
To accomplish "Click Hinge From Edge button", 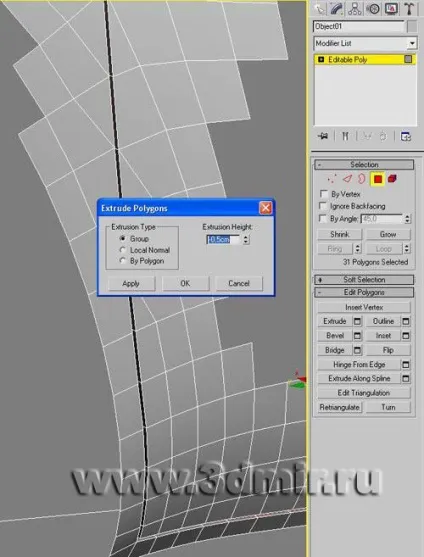I will (x=359, y=364).
